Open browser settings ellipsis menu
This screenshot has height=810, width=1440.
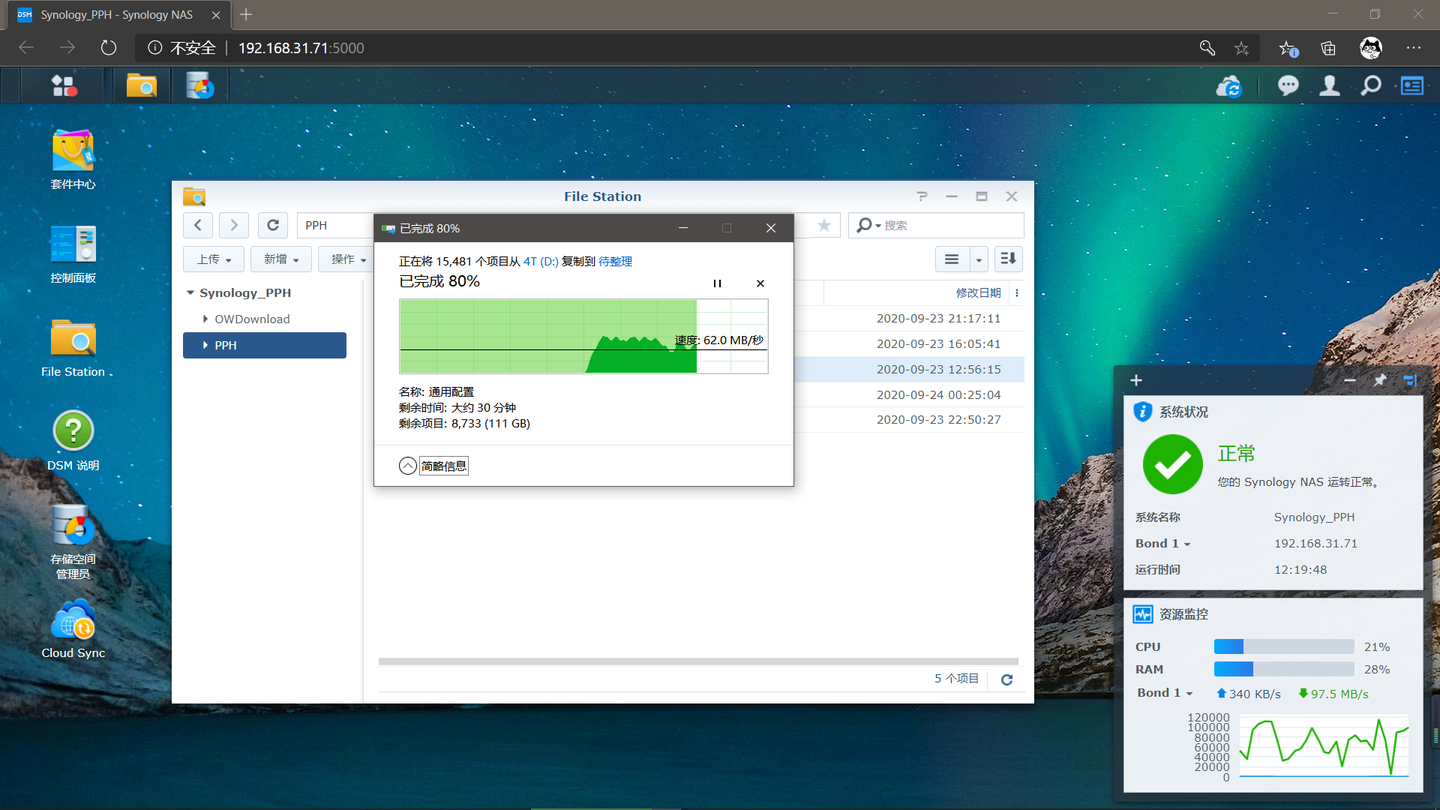(x=1413, y=48)
